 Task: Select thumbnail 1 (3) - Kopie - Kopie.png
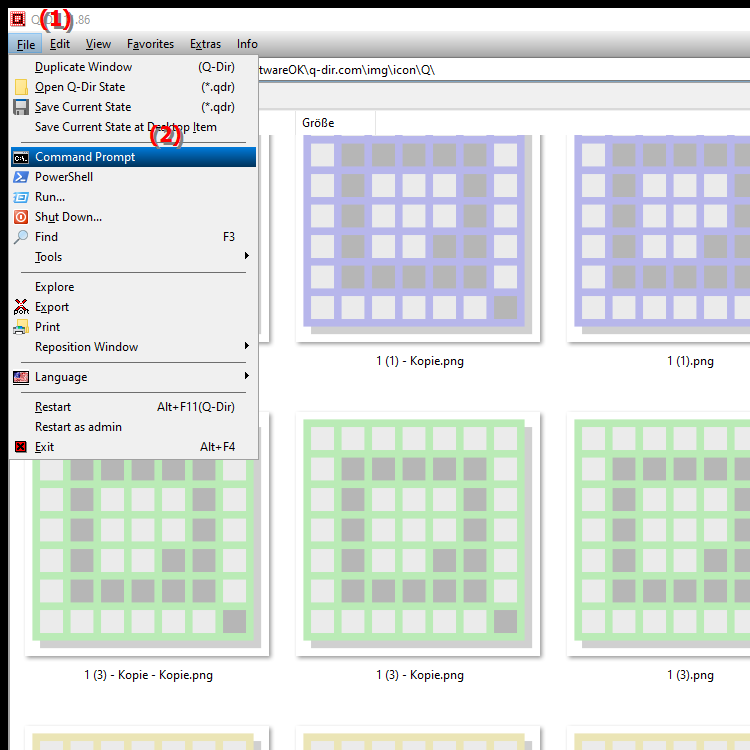pos(147,557)
